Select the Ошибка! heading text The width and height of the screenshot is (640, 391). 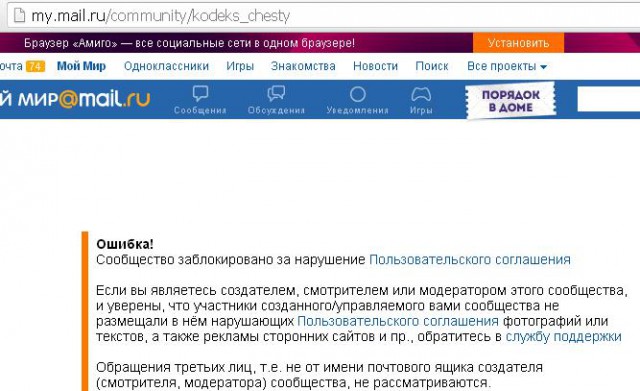(125, 244)
